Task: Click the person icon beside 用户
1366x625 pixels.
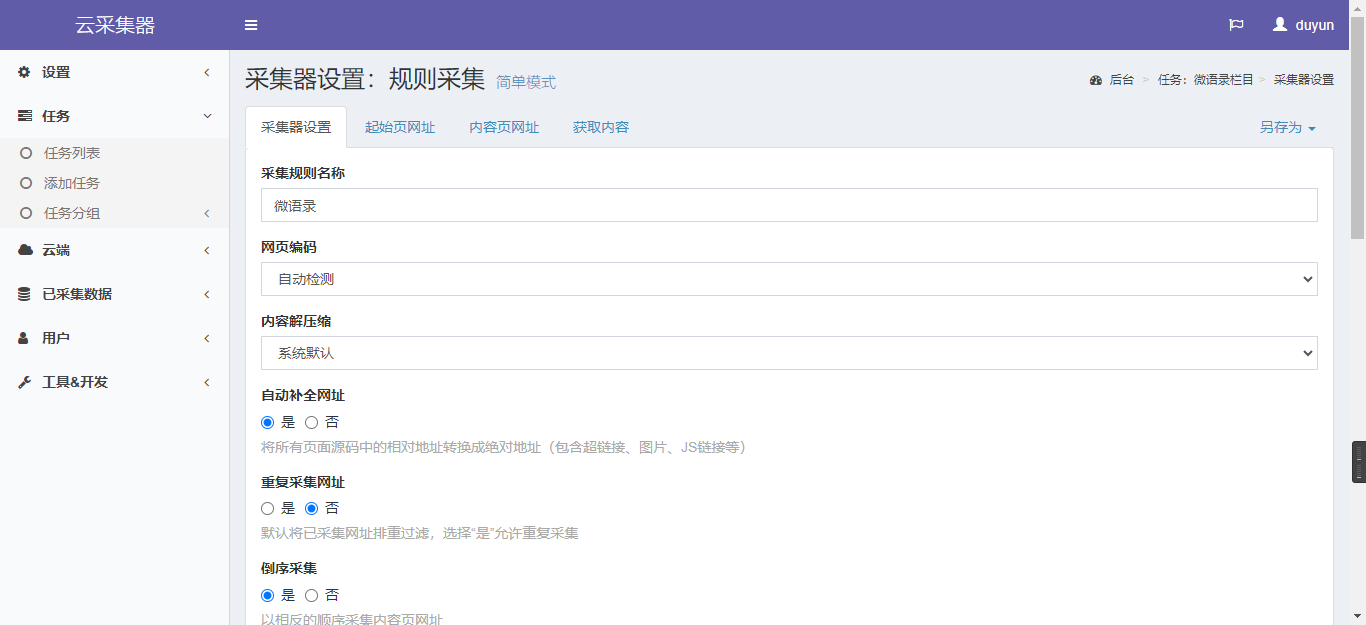Action: click(x=25, y=338)
